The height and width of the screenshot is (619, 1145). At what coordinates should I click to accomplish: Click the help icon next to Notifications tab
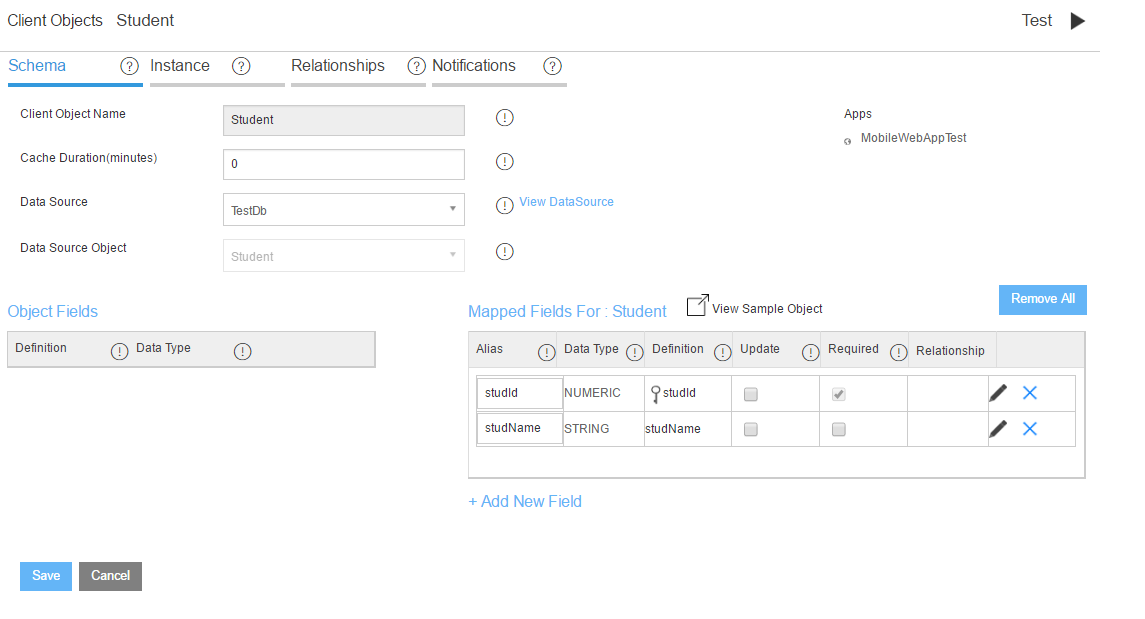(552, 66)
